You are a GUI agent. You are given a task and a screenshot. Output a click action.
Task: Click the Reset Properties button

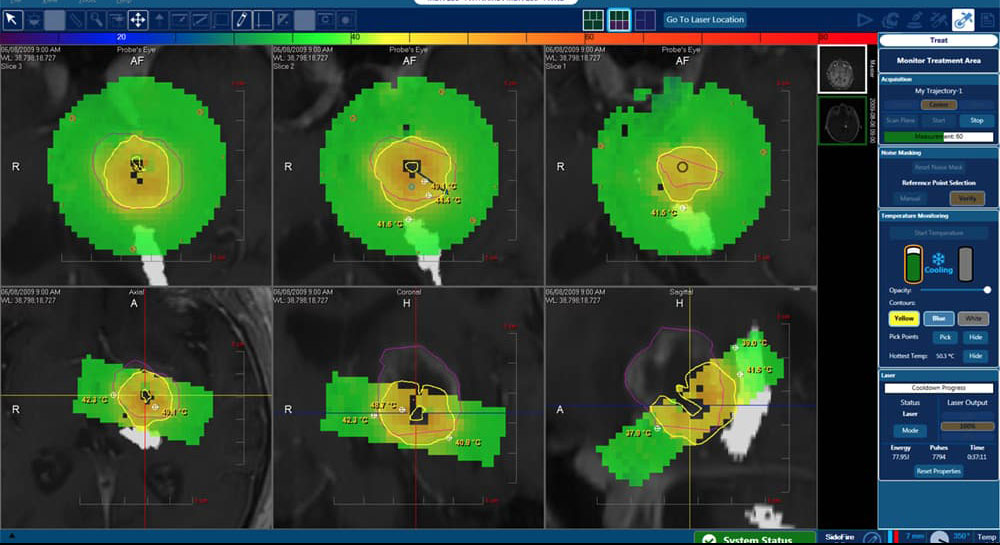(x=938, y=471)
